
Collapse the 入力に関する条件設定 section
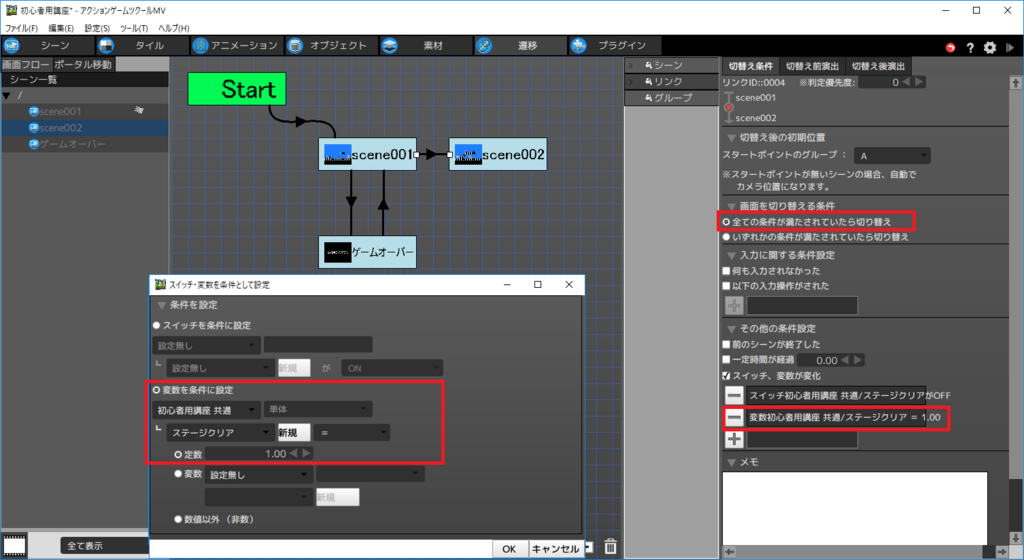[731, 255]
